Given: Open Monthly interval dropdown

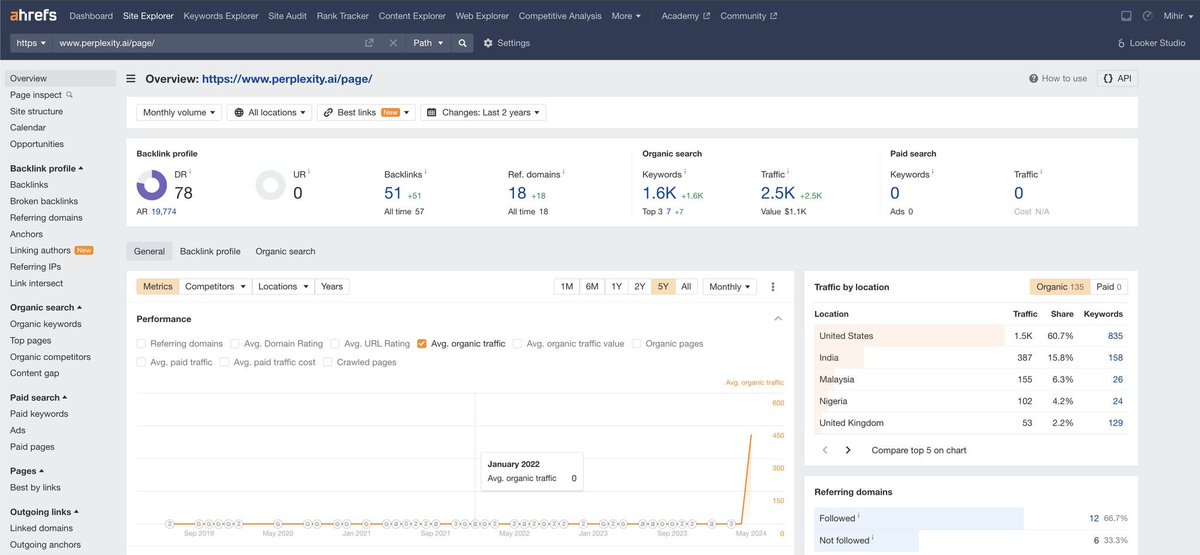Looking at the screenshot, I should coord(730,287).
